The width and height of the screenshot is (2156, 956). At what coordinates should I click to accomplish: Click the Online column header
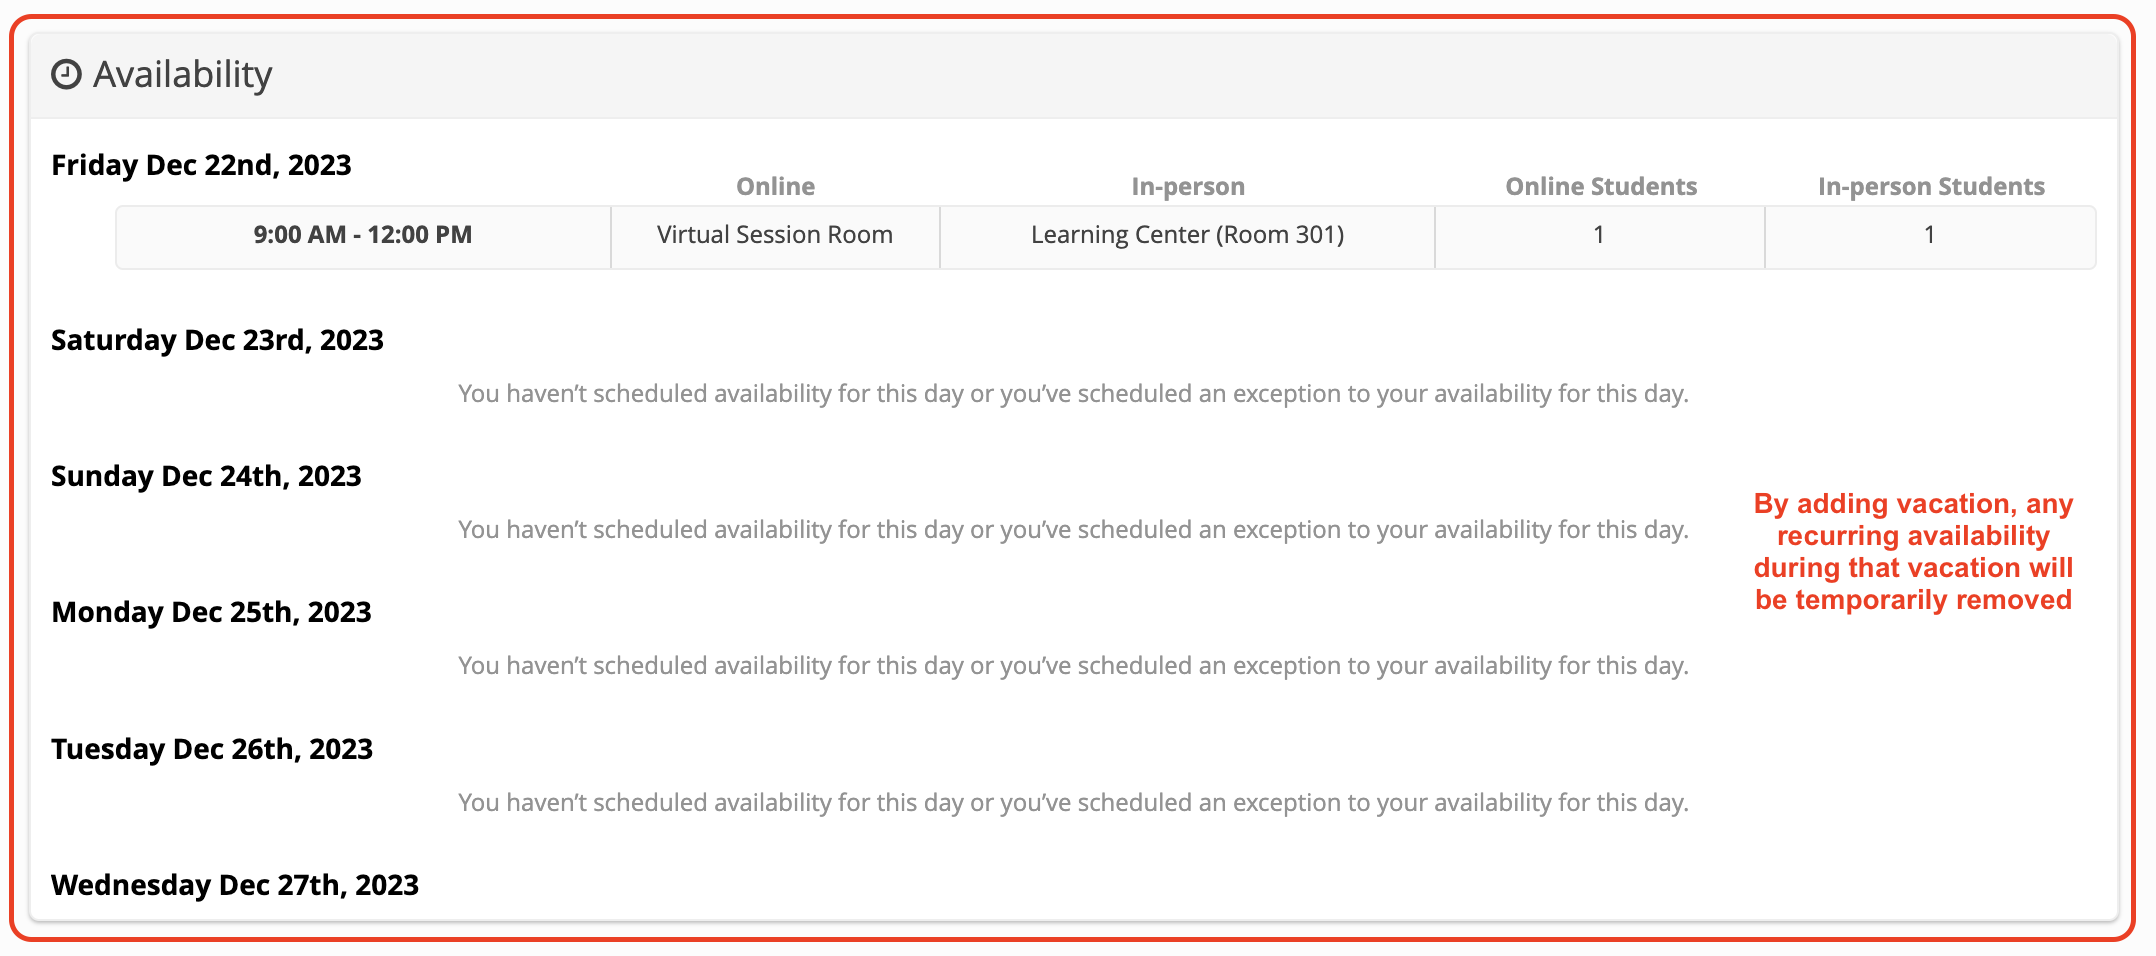click(x=775, y=187)
